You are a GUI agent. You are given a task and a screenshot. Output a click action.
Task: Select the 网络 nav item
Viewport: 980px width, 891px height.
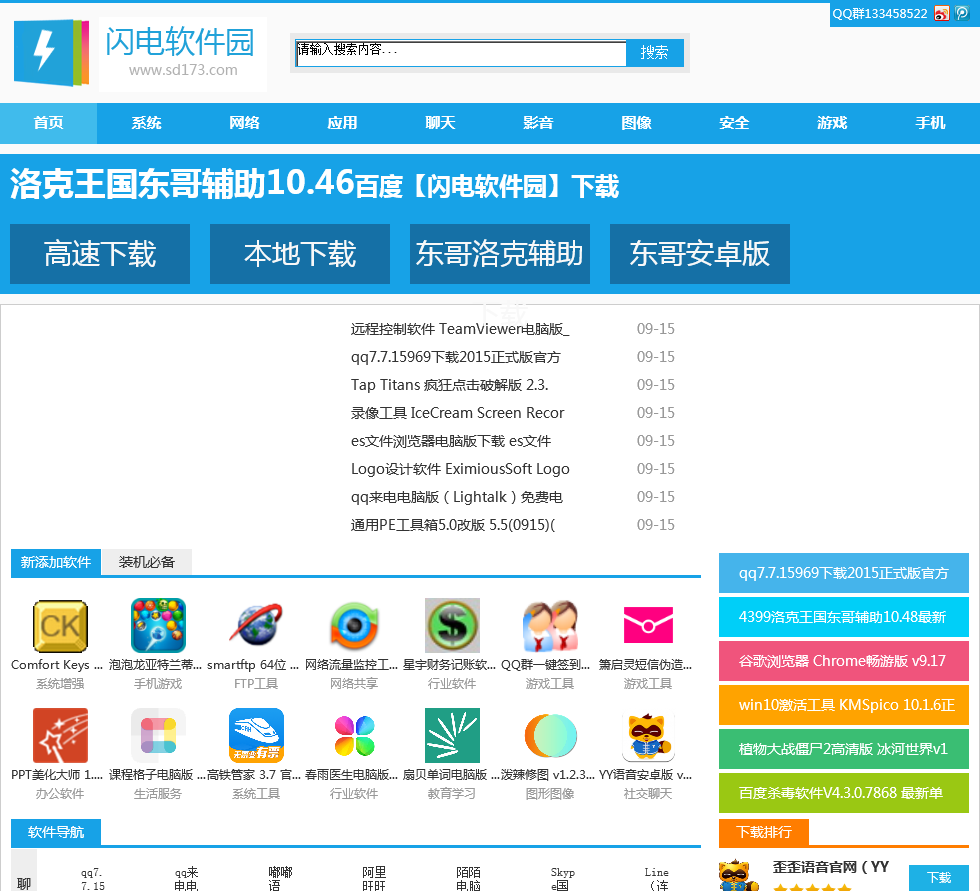[x=244, y=123]
